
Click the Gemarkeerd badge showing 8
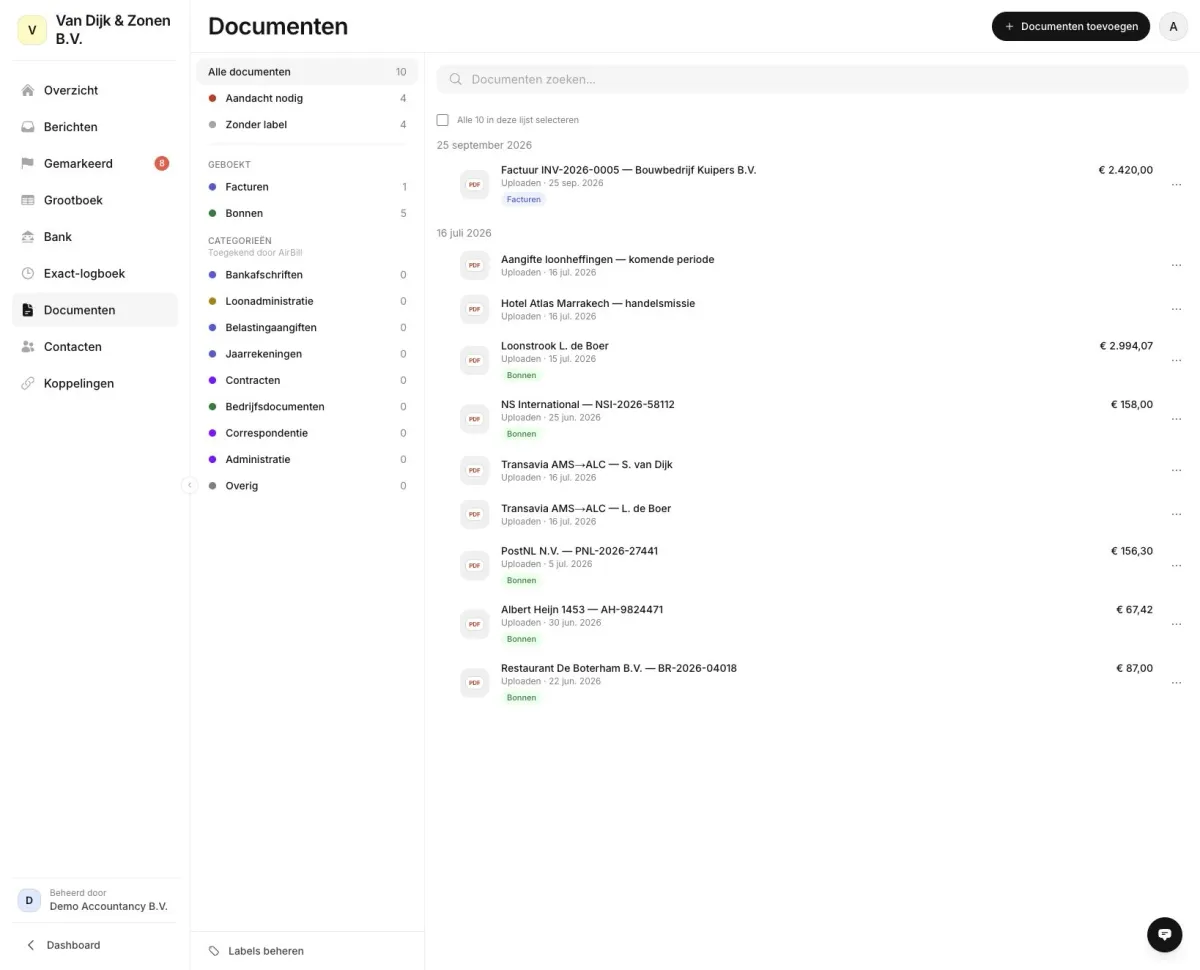161,163
